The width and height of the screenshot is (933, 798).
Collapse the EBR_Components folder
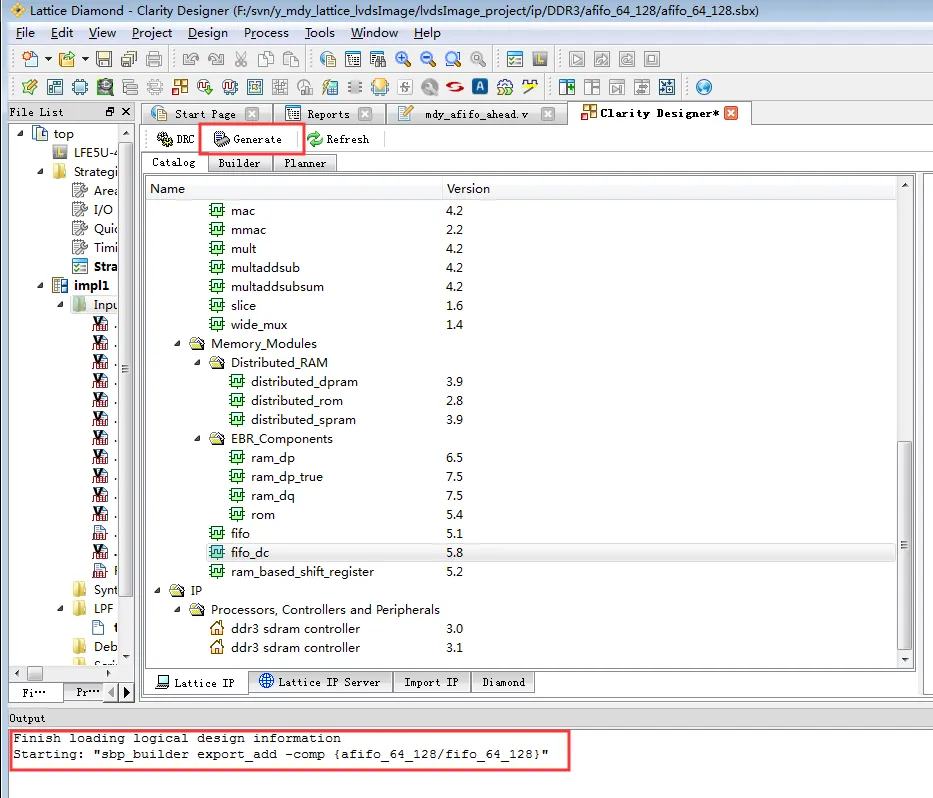point(197,439)
